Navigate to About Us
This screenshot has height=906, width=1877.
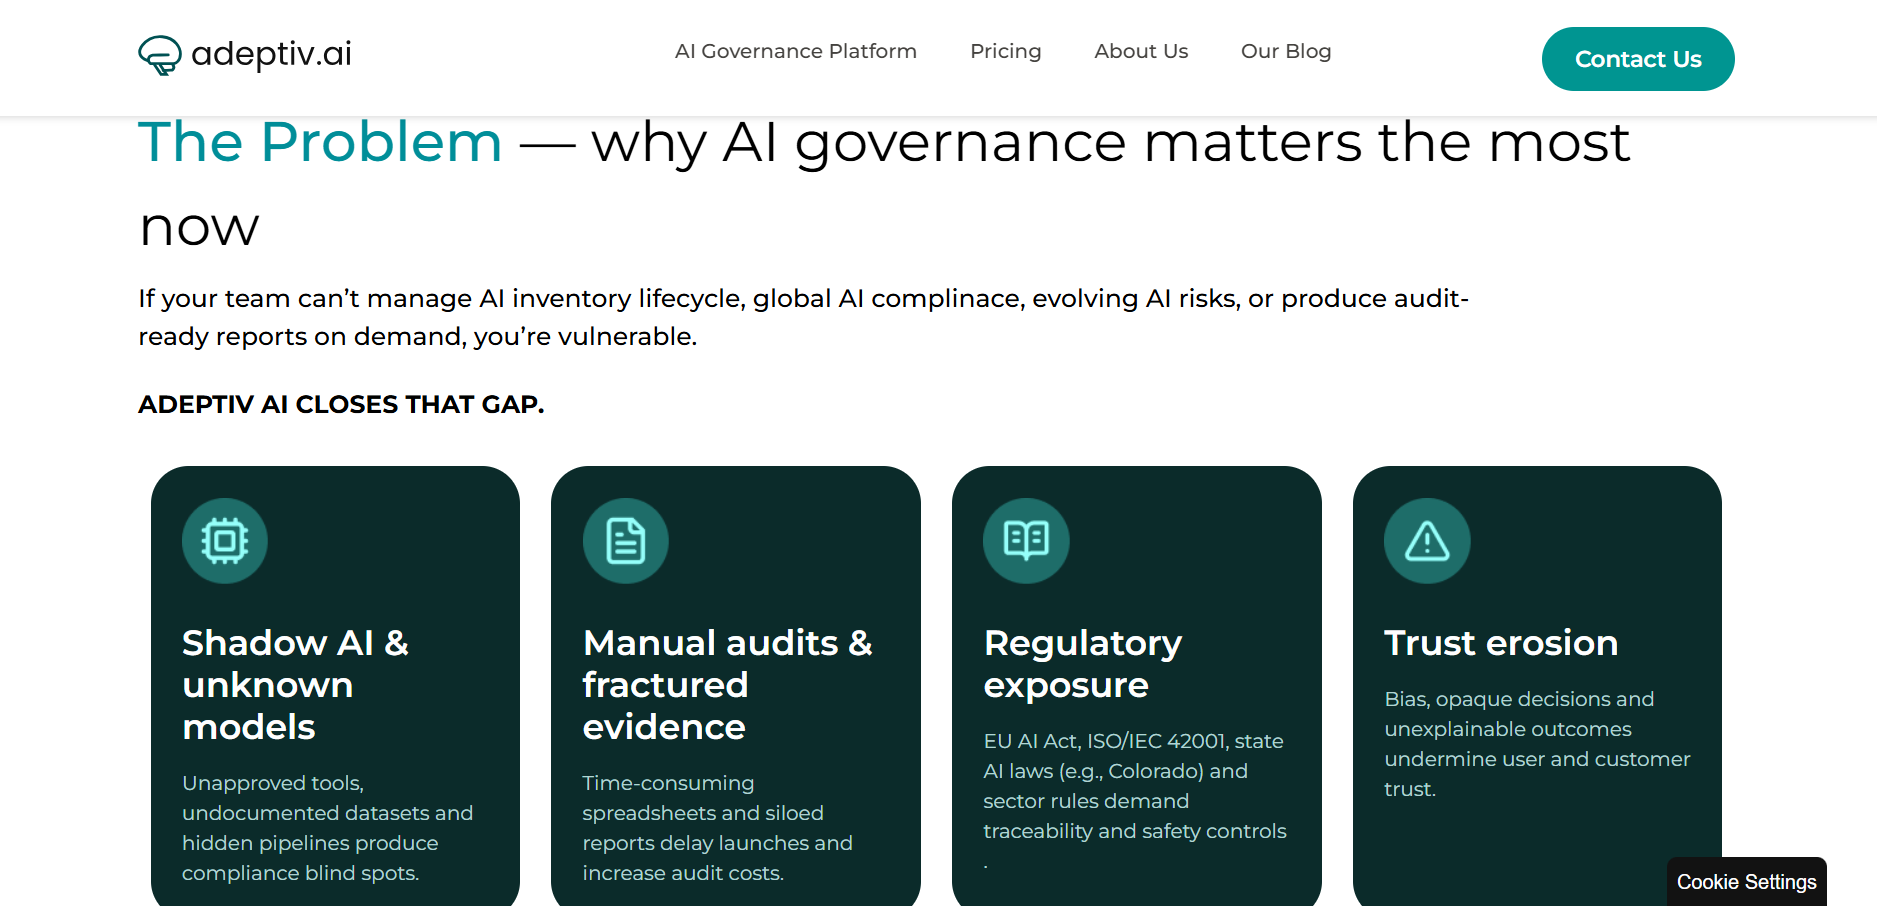pos(1141,51)
